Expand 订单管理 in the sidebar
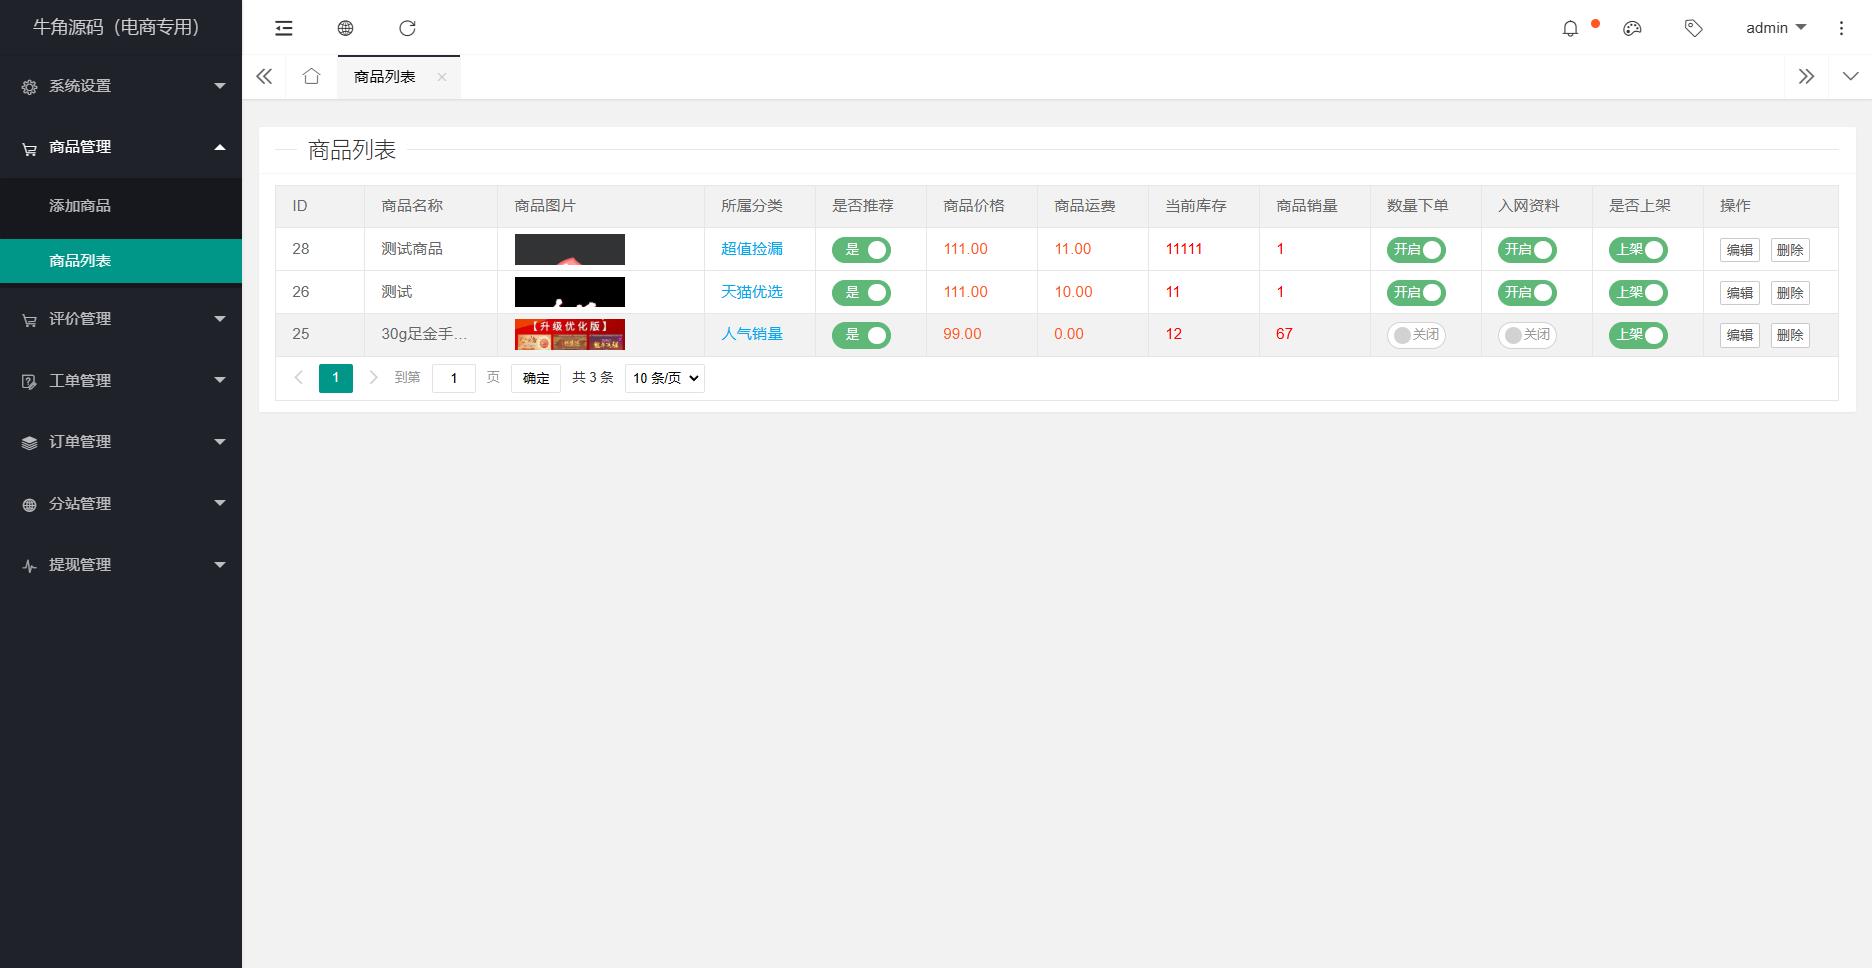 pyautogui.click(x=121, y=442)
